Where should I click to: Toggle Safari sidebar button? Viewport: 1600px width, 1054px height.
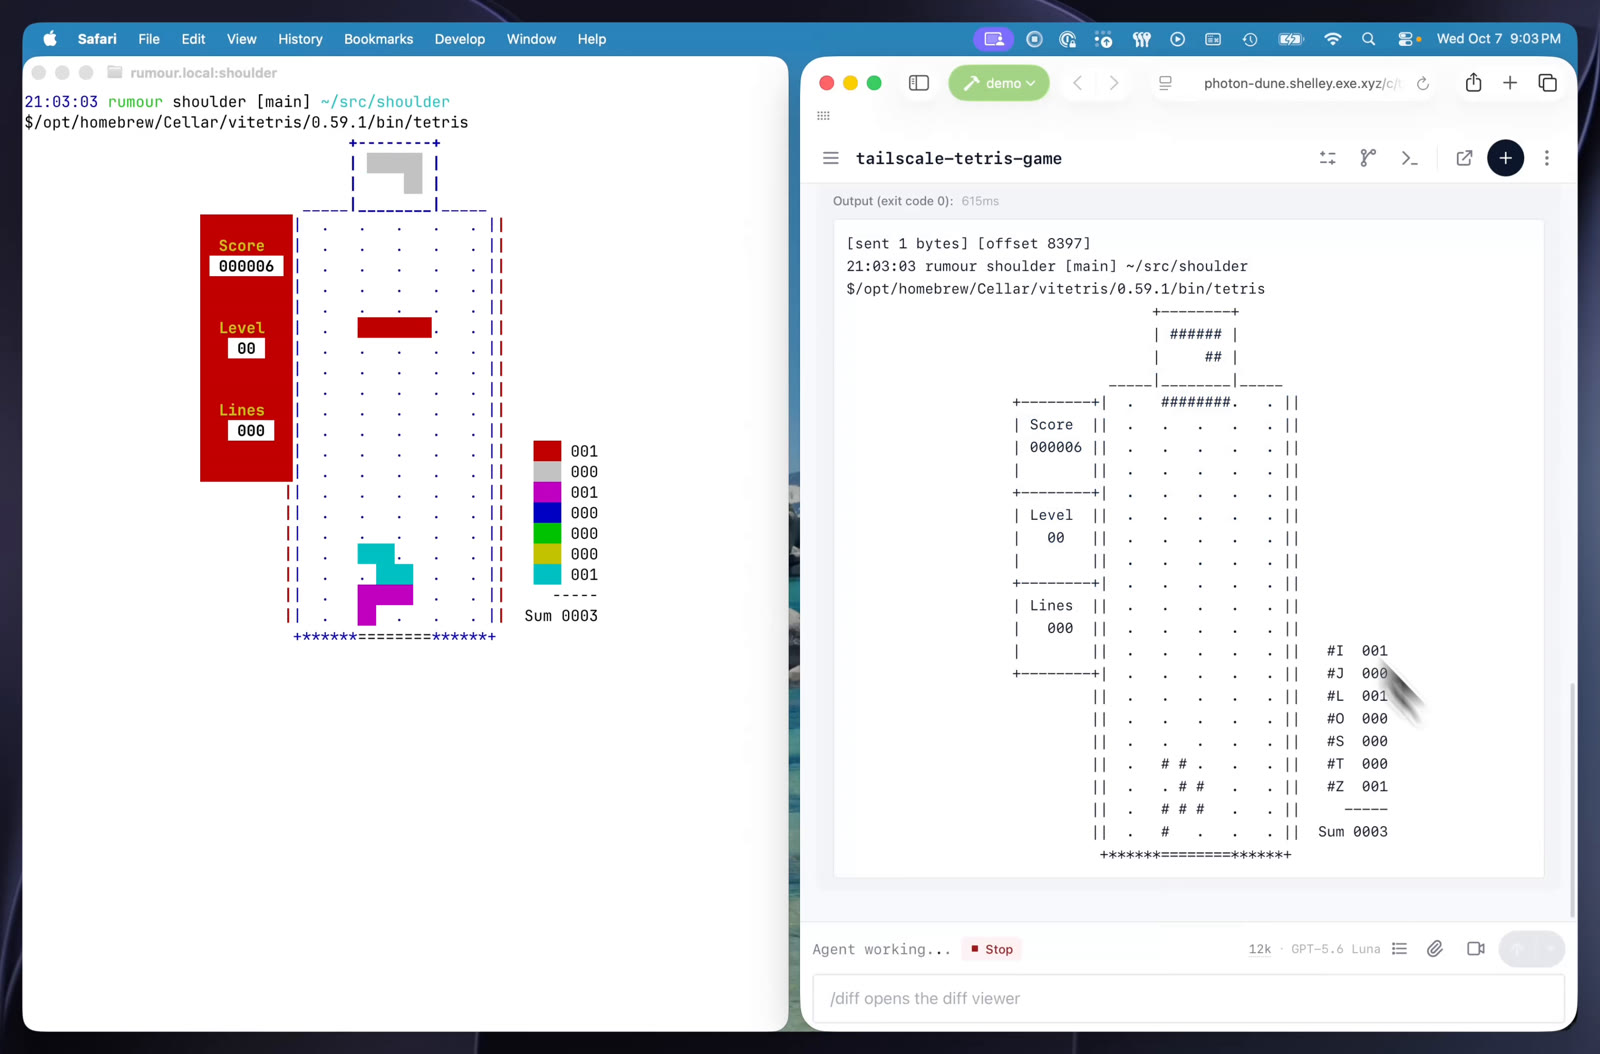(919, 83)
